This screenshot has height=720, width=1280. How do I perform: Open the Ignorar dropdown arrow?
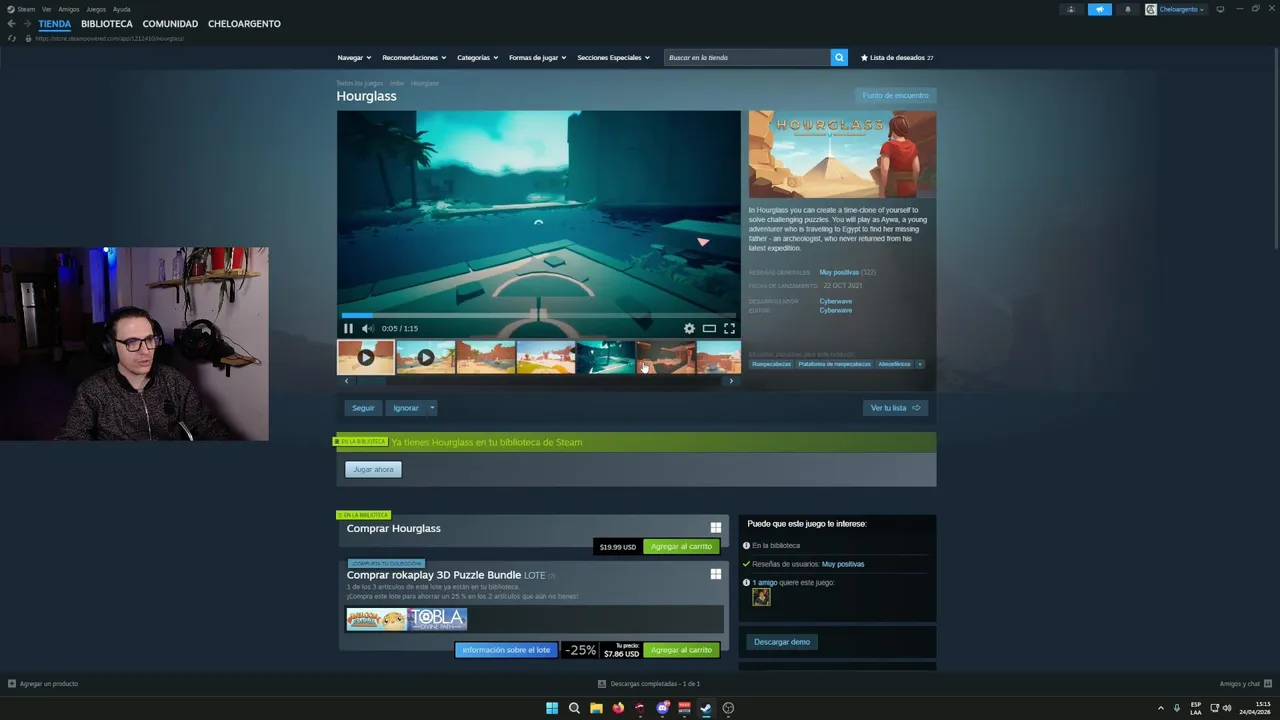pos(432,408)
